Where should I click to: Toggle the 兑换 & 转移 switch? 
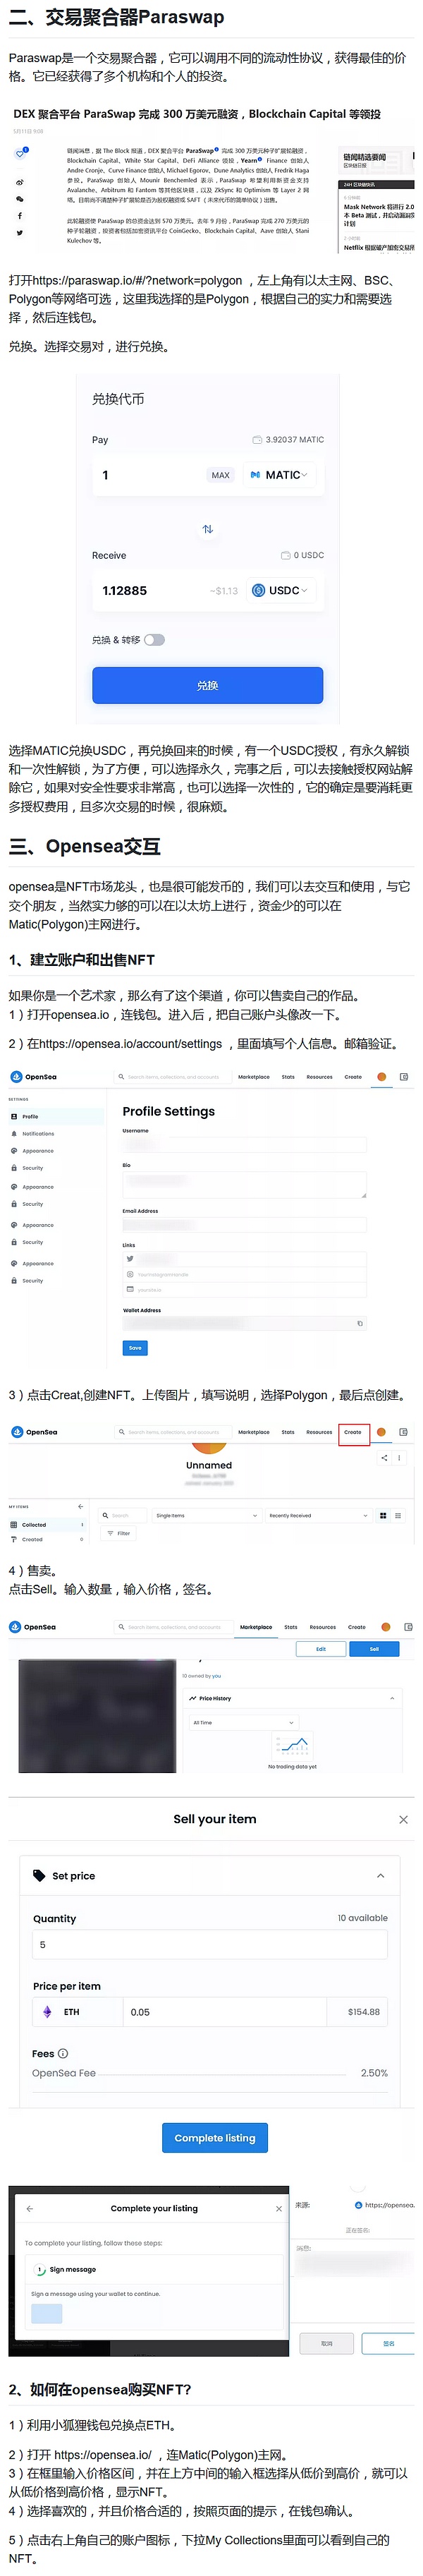pos(154,640)
